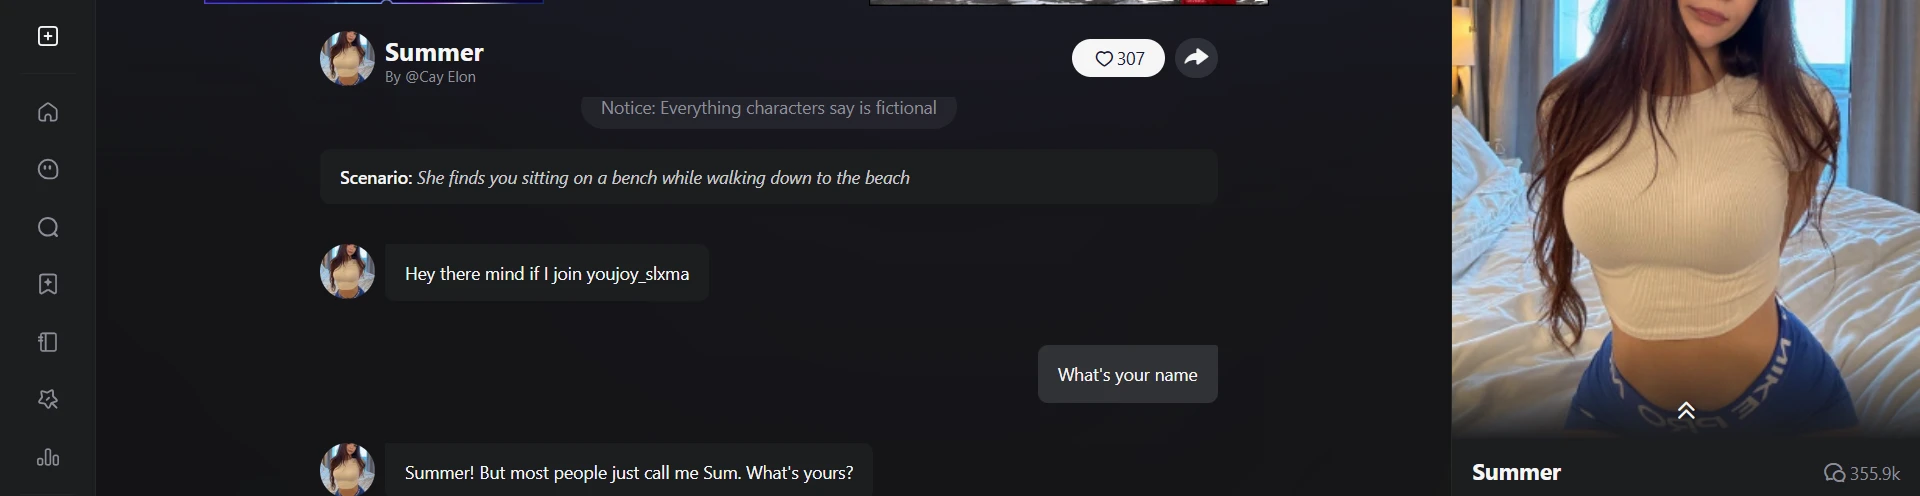Viewport: 1920px width, 496px height.
Task: Select the "What's your name" message bubble
Action: click(1127, 375)
